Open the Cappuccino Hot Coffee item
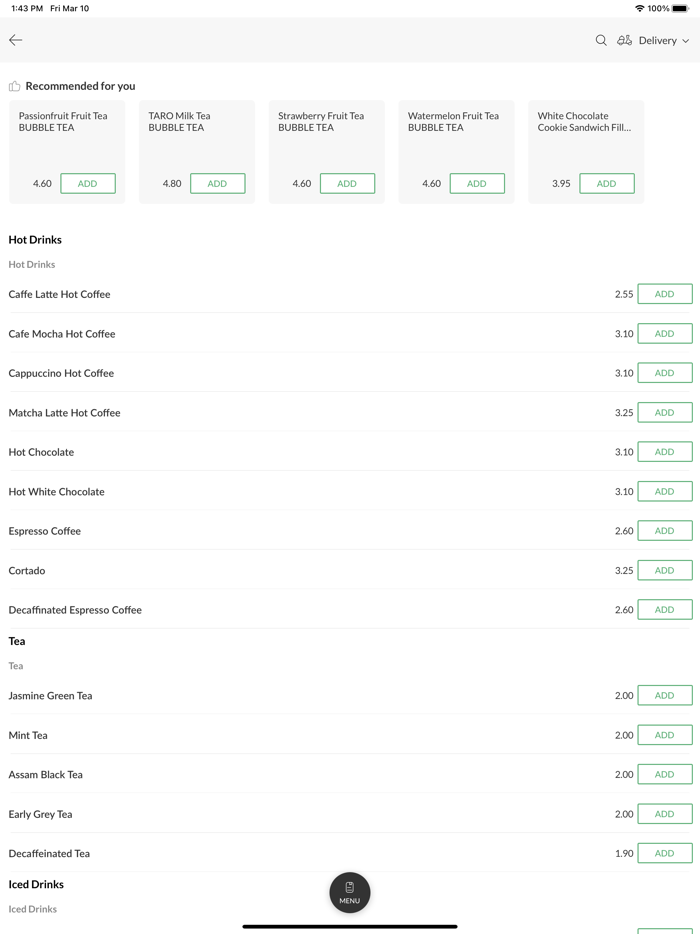700x934 pixels. pos(62,373)
